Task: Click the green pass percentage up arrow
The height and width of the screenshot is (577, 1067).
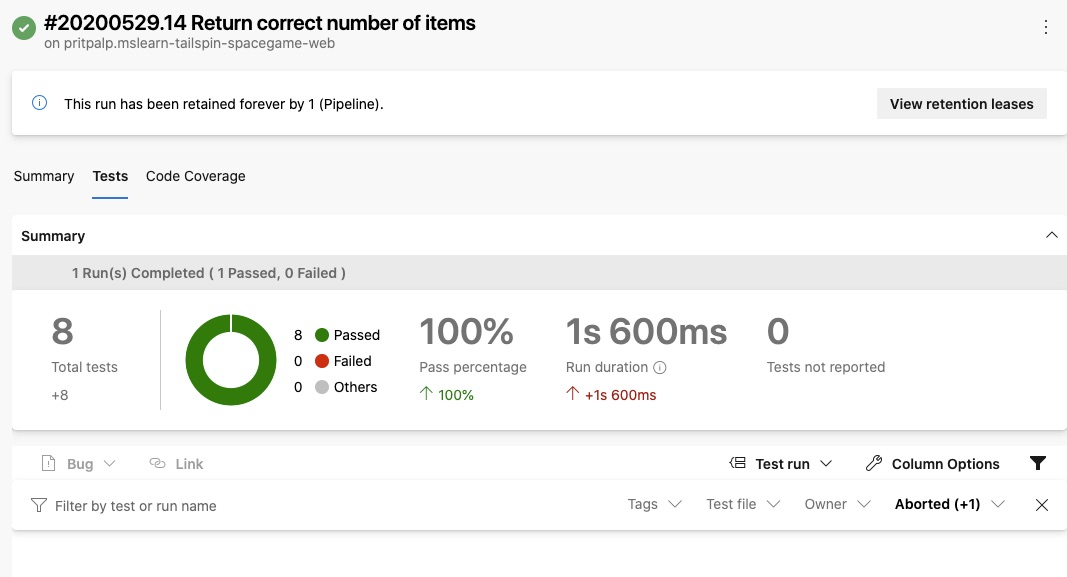Action: pos(426,394)
